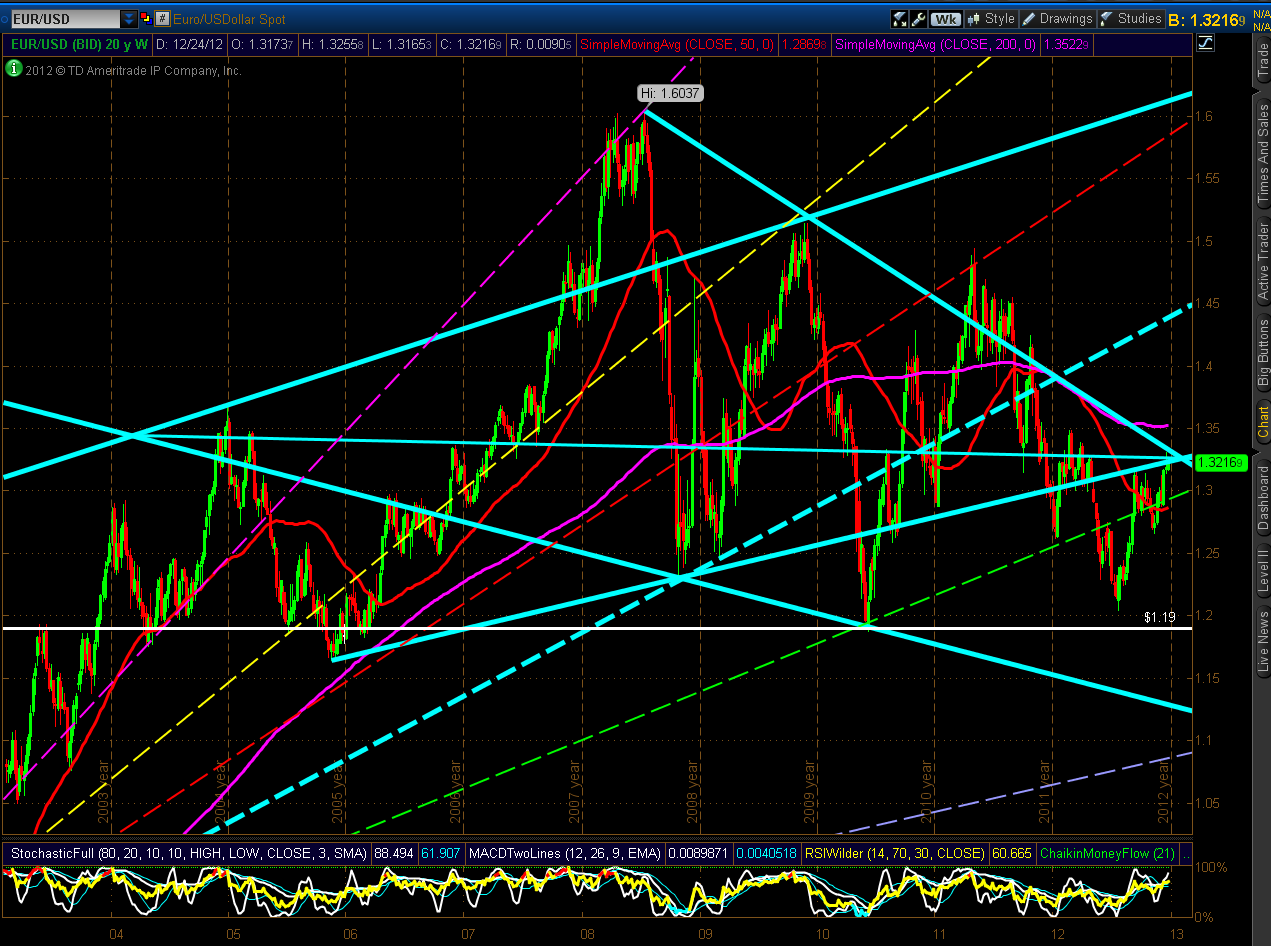The image size is (1271, 946).
Task: Click the 'Hi: 1.6037' price bubble
Action: 671,93
